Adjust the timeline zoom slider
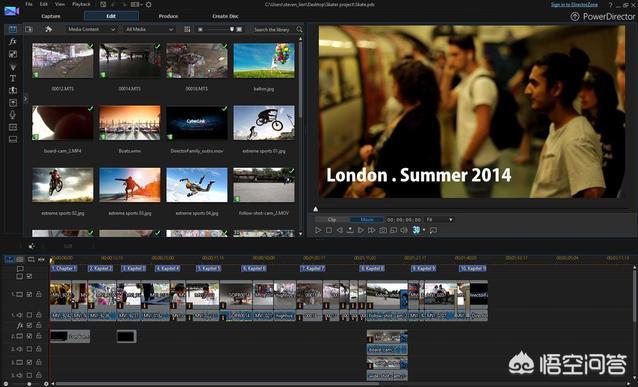The width and height of the screenshot is (638, 387). [x=29, y=383]
